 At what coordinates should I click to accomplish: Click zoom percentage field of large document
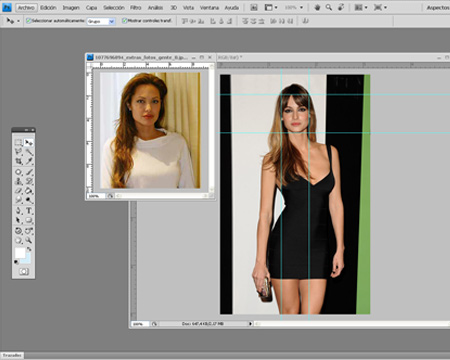pyautogui.click(x=139, y=324)
